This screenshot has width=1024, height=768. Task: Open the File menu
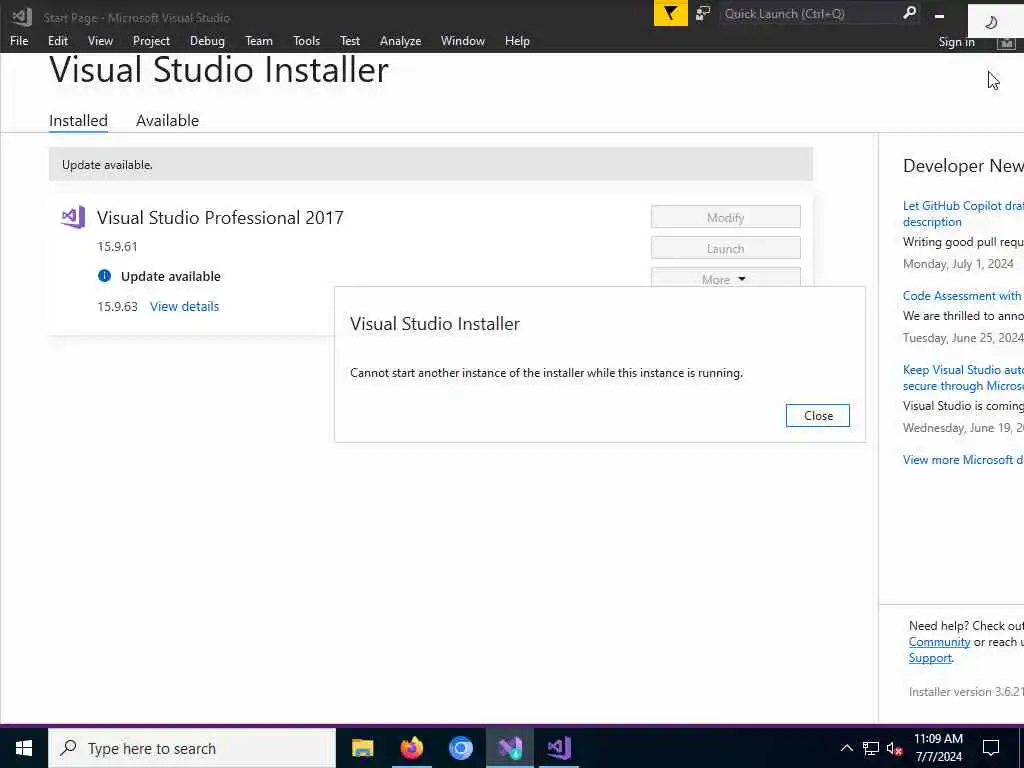pos(19,40)
